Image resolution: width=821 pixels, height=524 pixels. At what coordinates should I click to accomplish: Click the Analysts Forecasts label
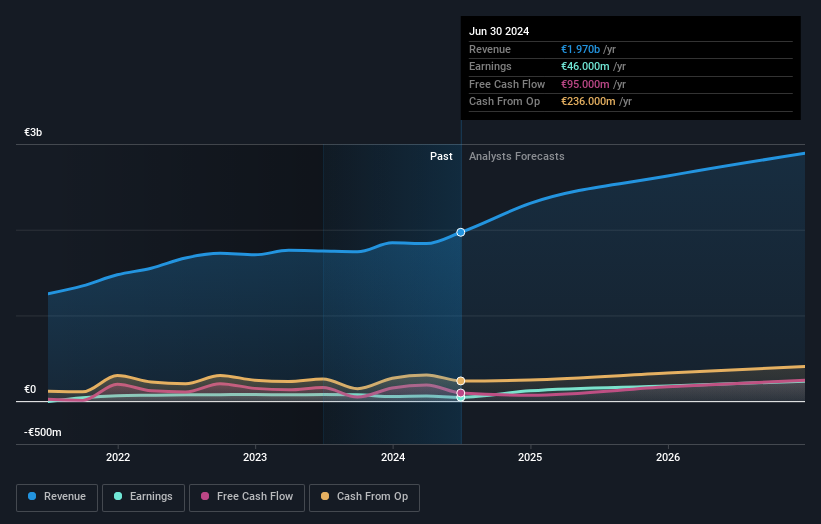tap(517, 157)
